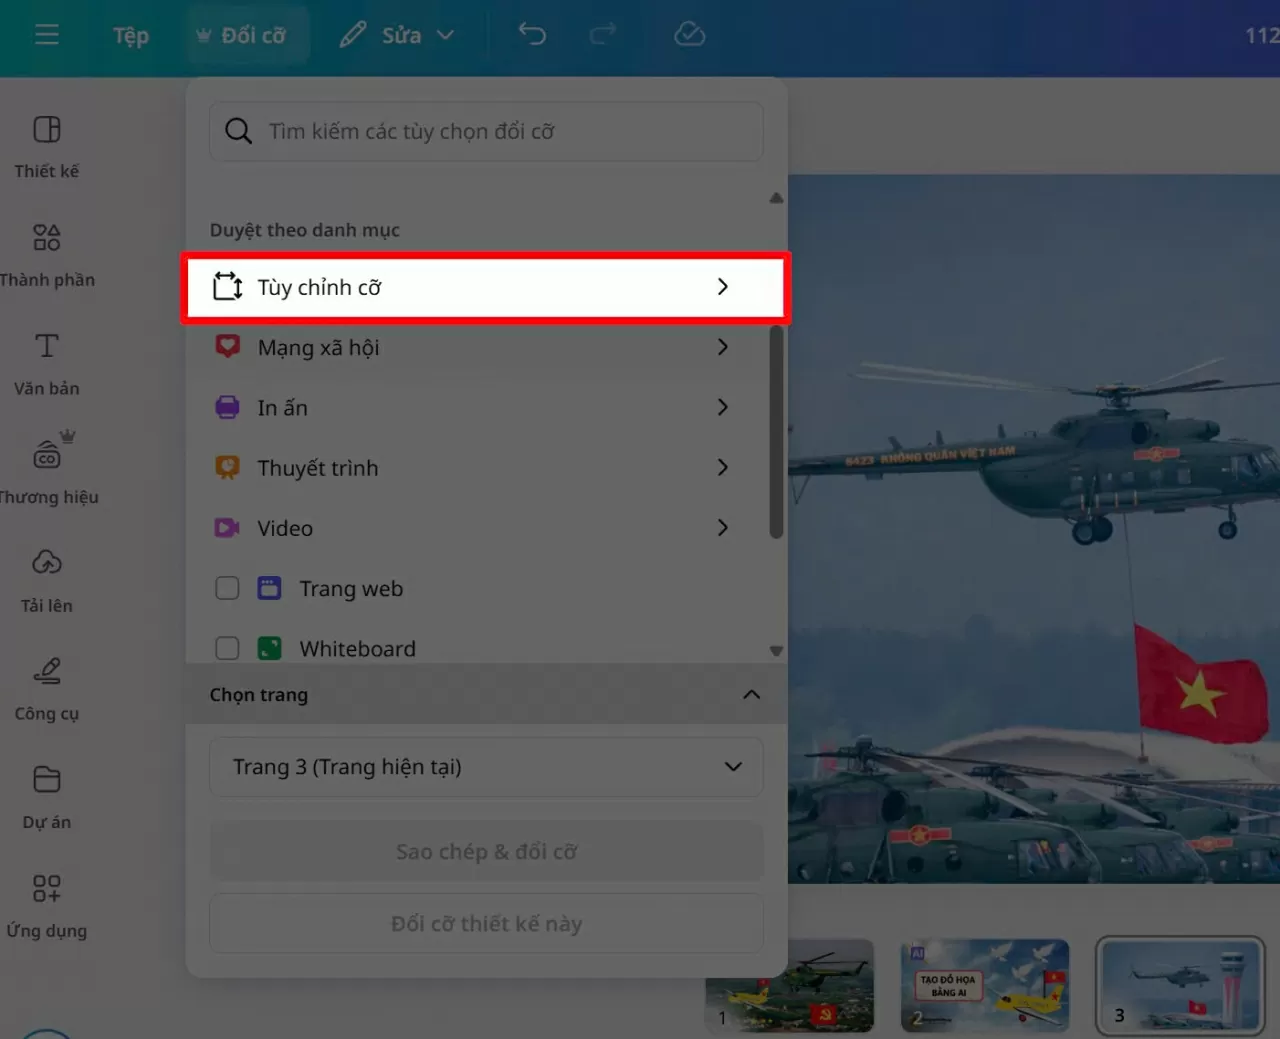
Task: Enable the Trang web checkbox
Action: [227, 588]
